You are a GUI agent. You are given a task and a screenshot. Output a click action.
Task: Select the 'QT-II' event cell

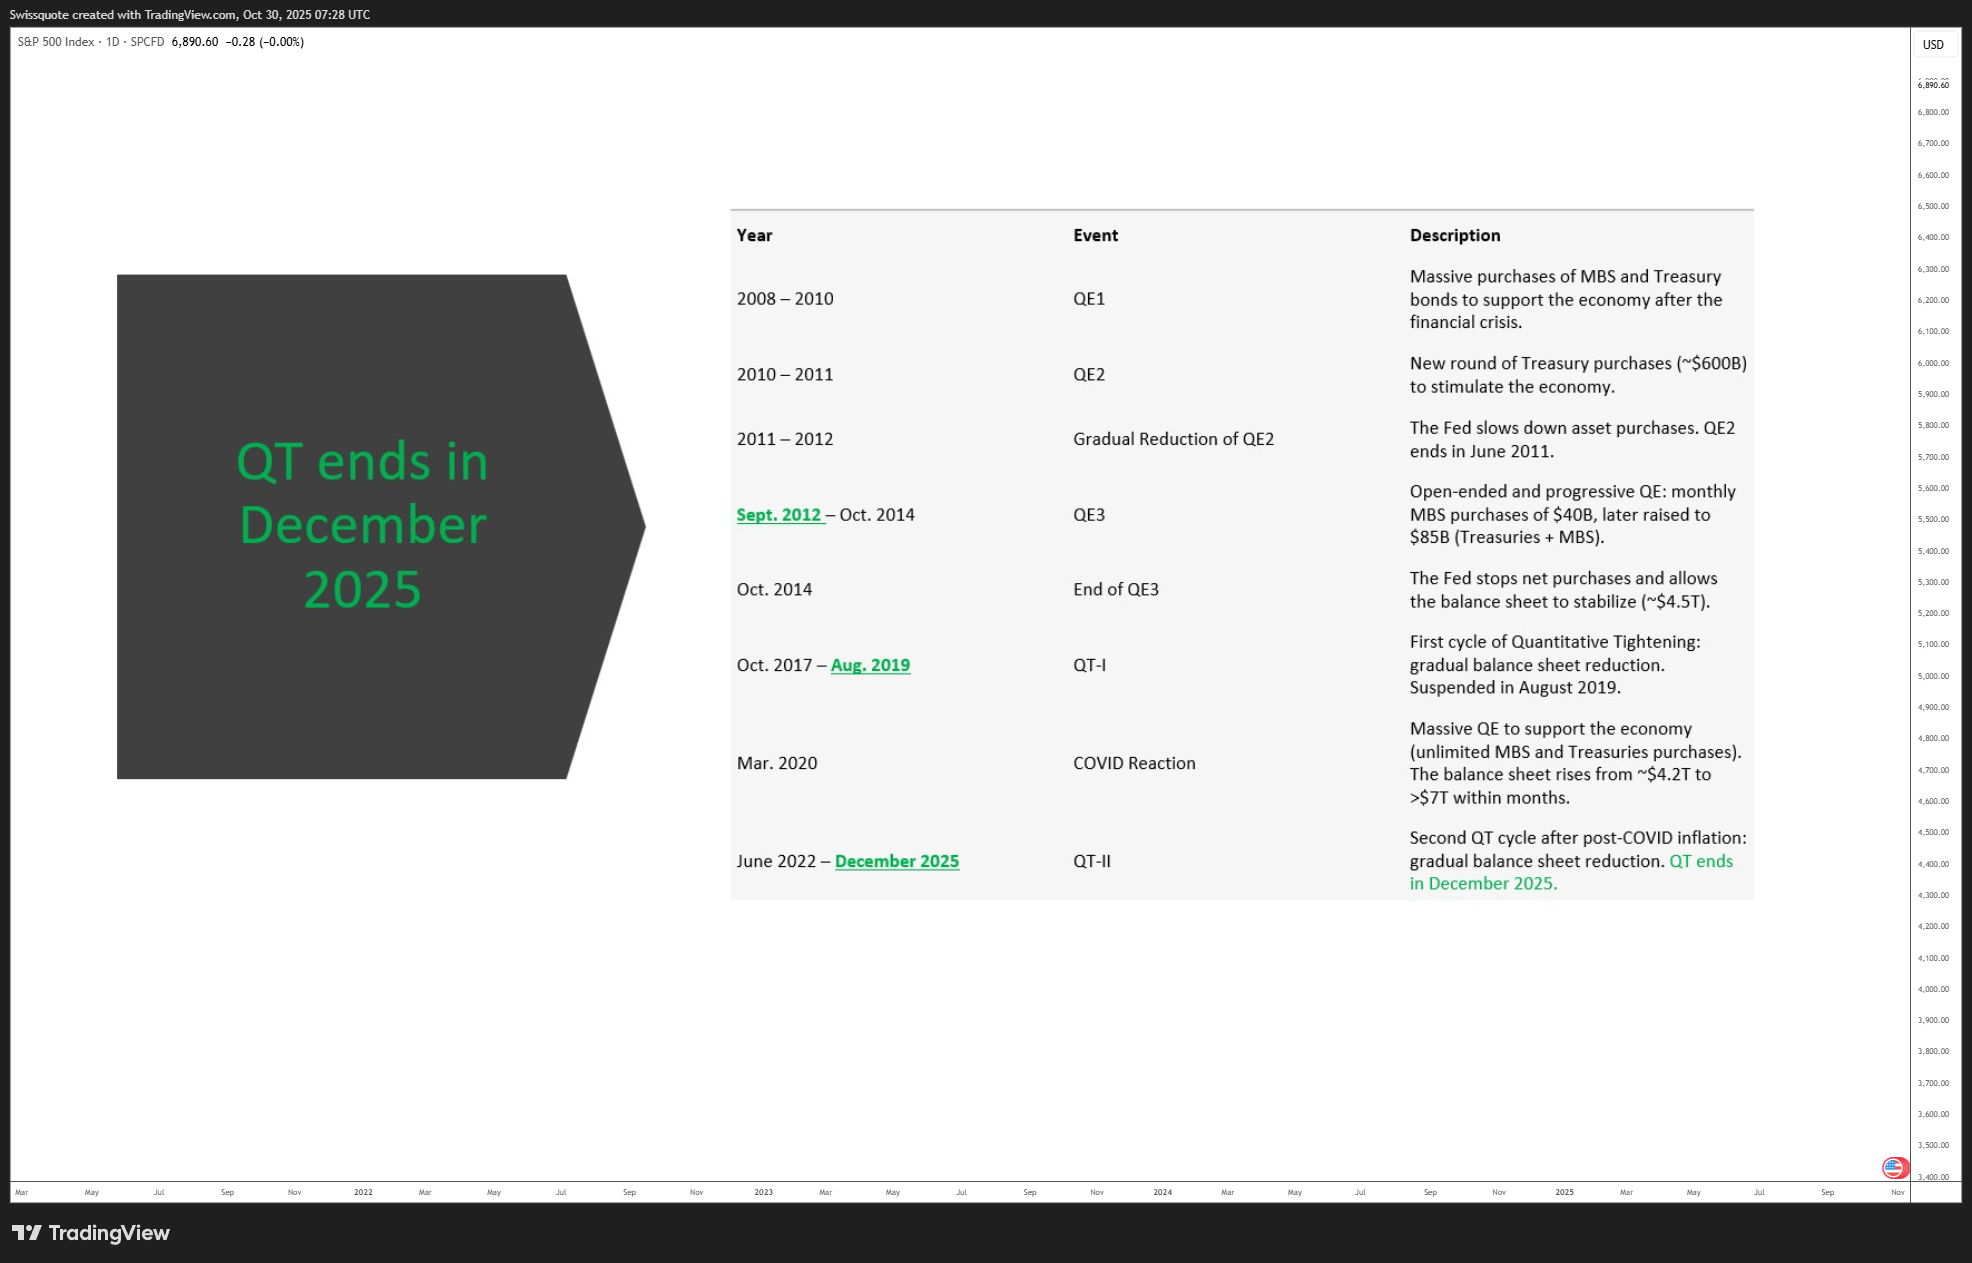[x=1091, y=861]
